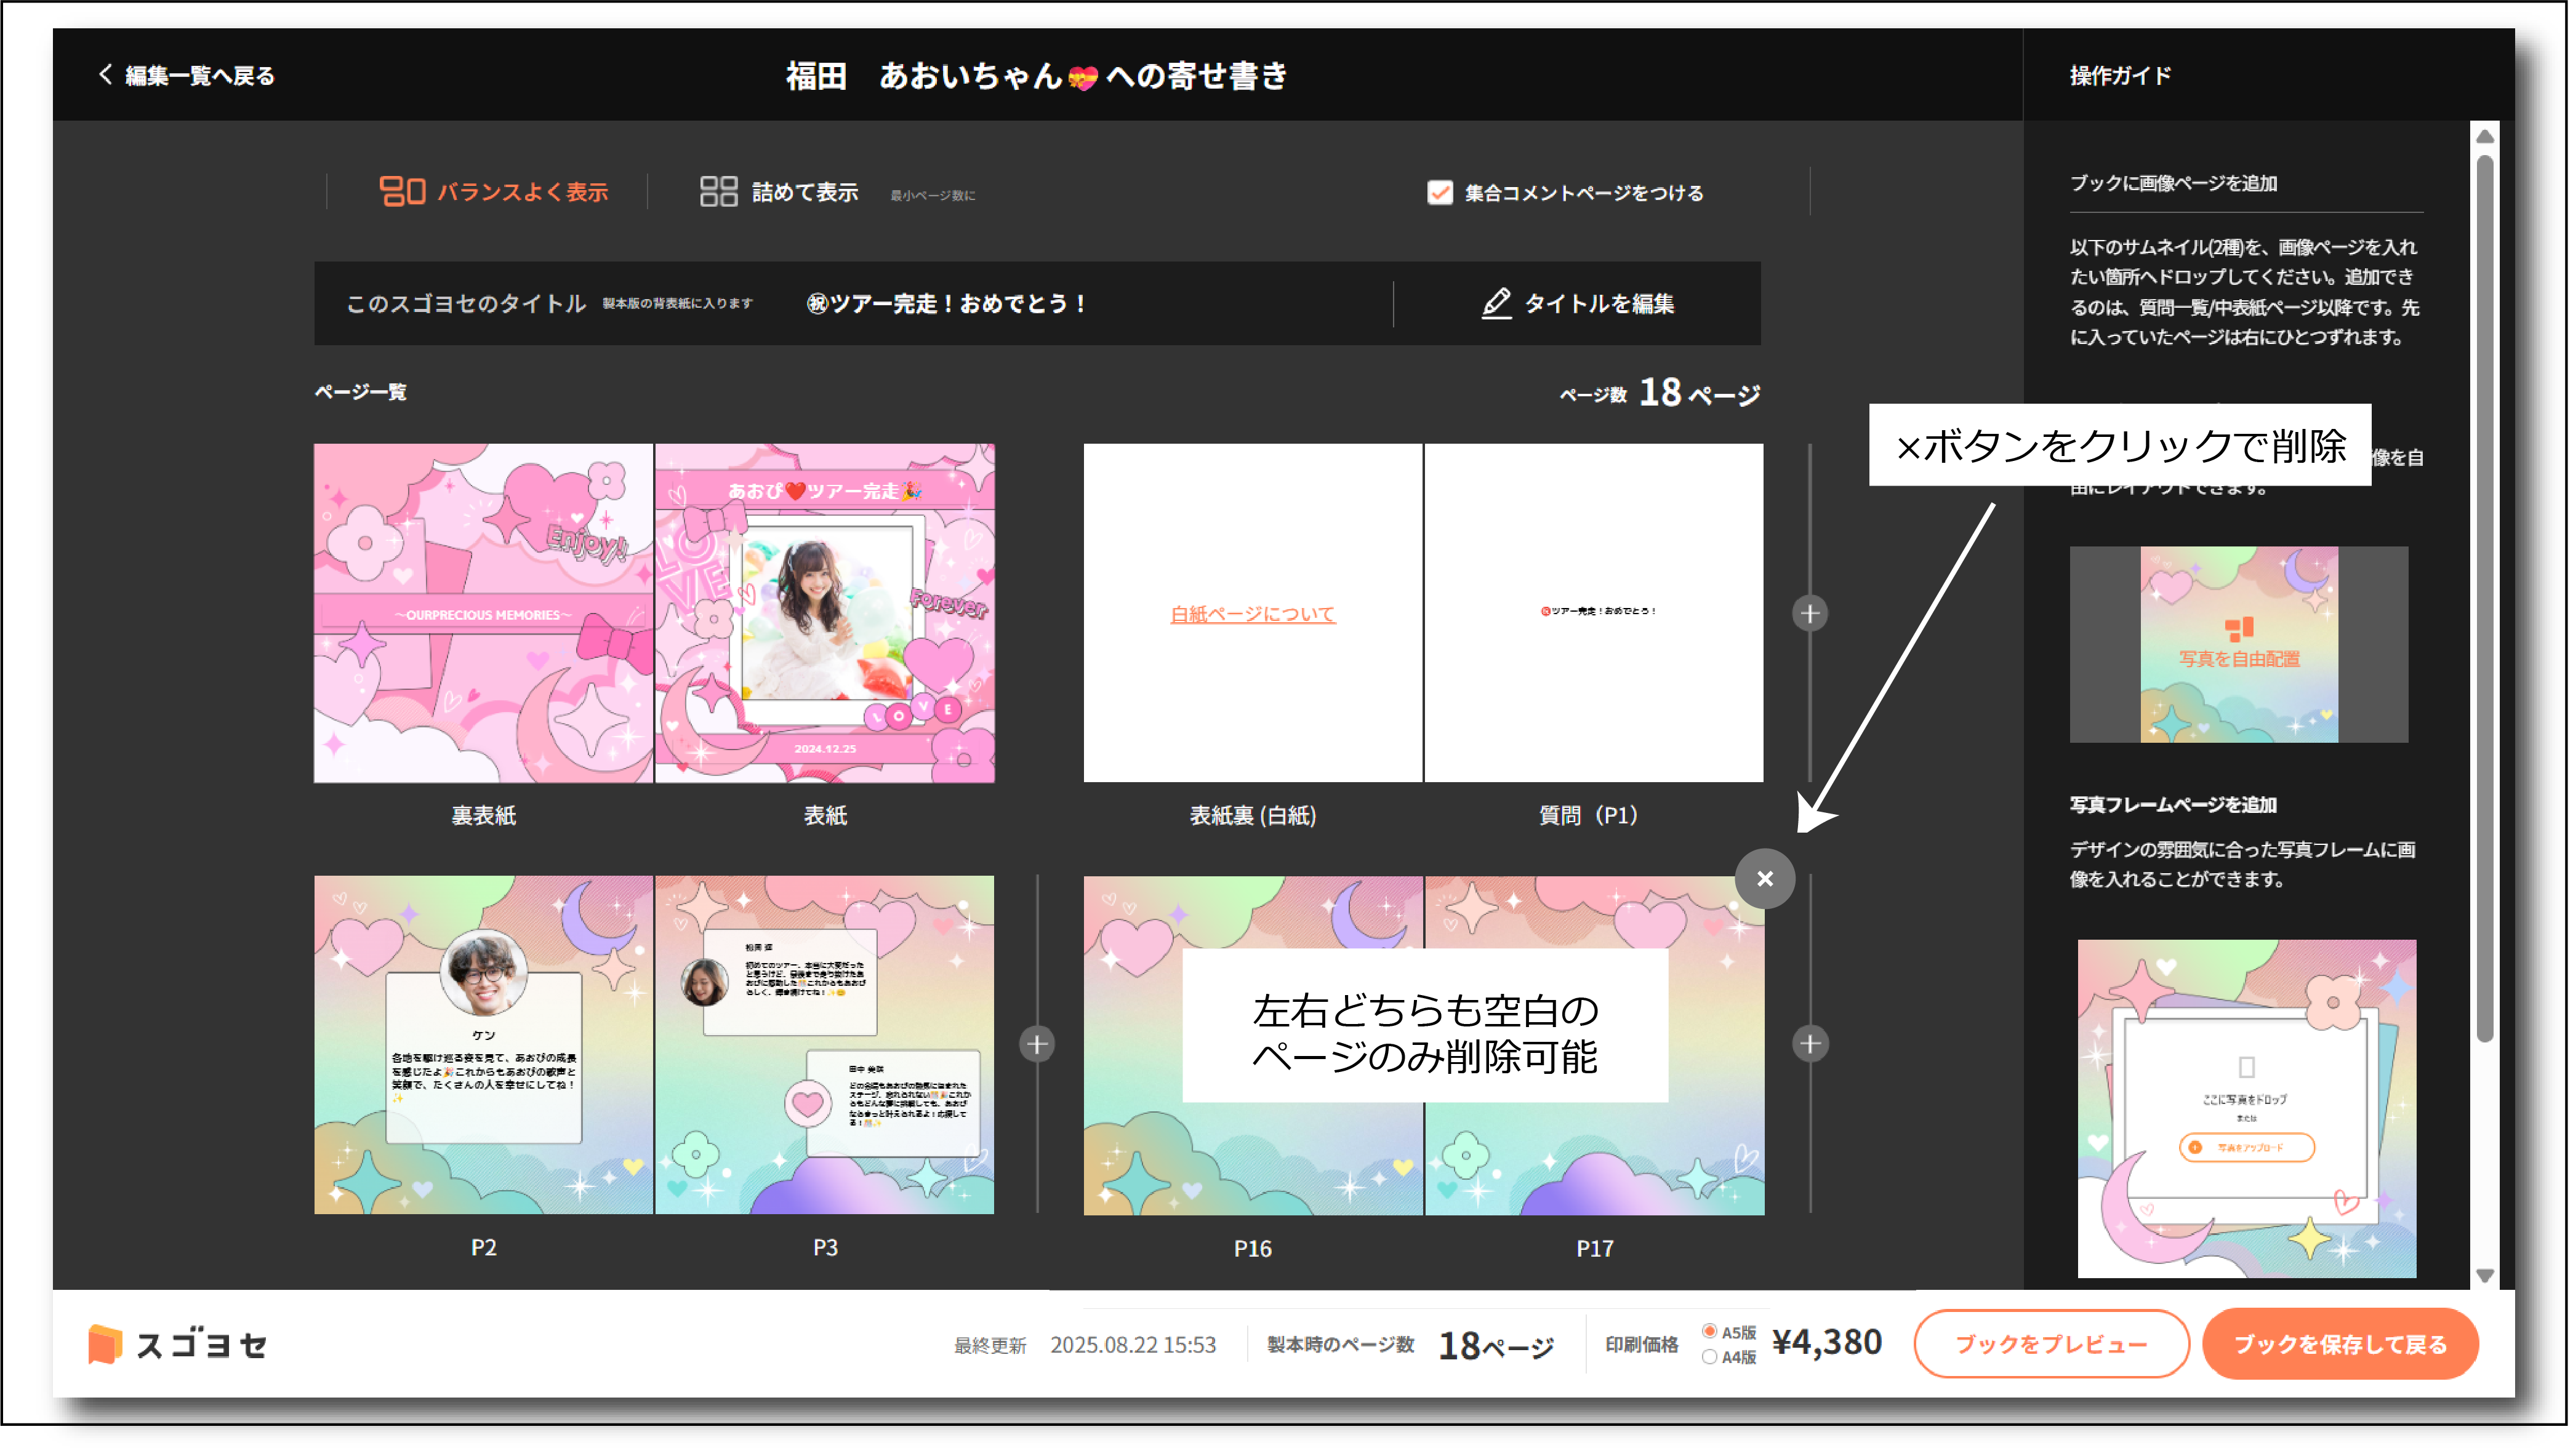The height and width of the screenshot is (1456, 2573).
Task: Select the 質問 (P1) page thumbnail
Action: tap(1595, 613)
